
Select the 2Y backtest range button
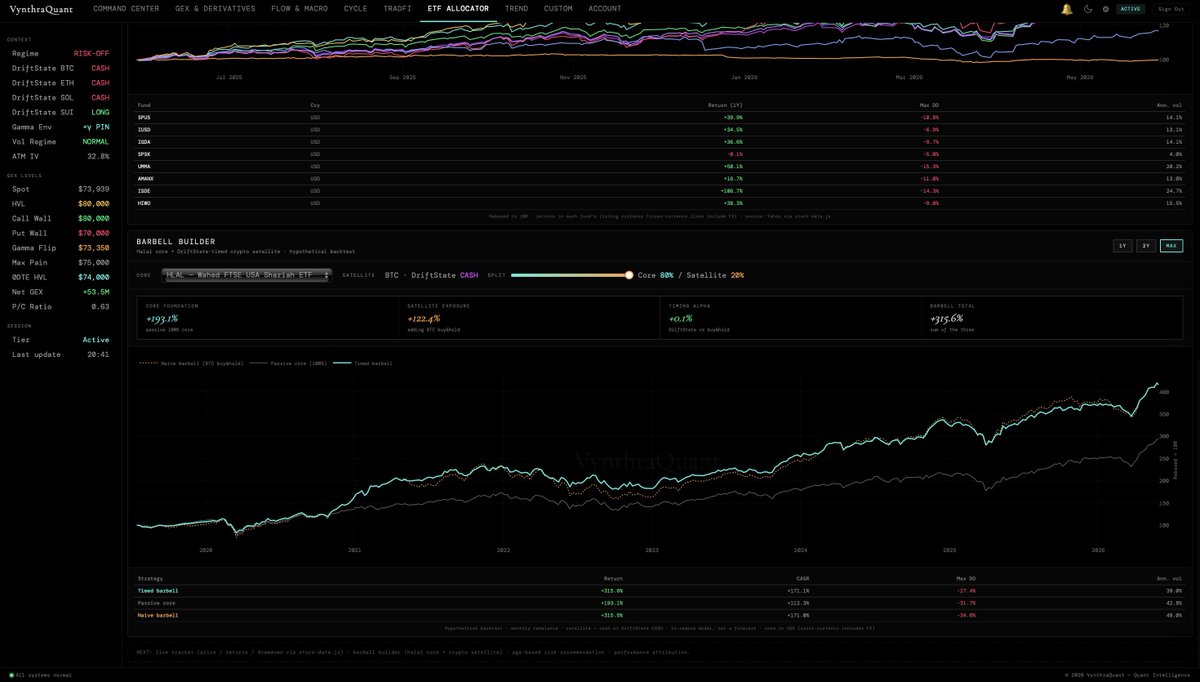click(1146, 245)
